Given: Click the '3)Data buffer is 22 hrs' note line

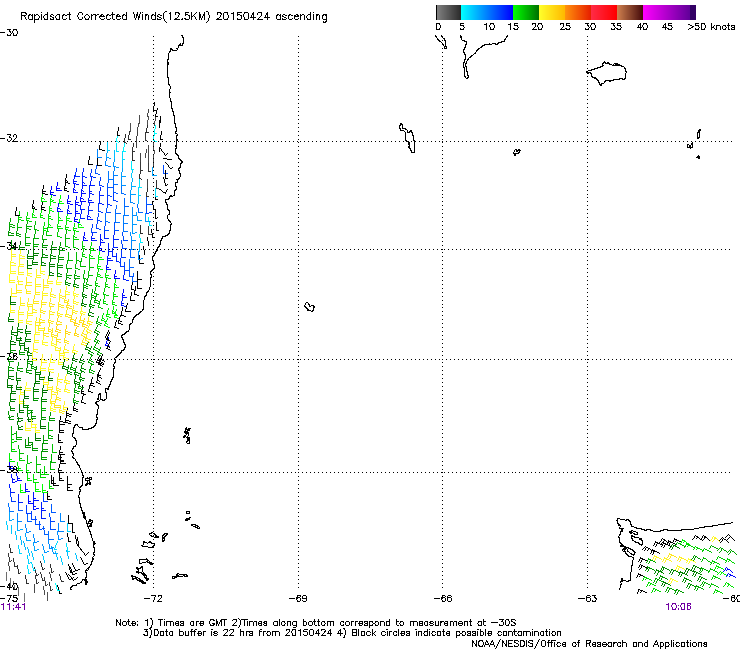Looking at the screenshot, I should click(x=352, y=633).
